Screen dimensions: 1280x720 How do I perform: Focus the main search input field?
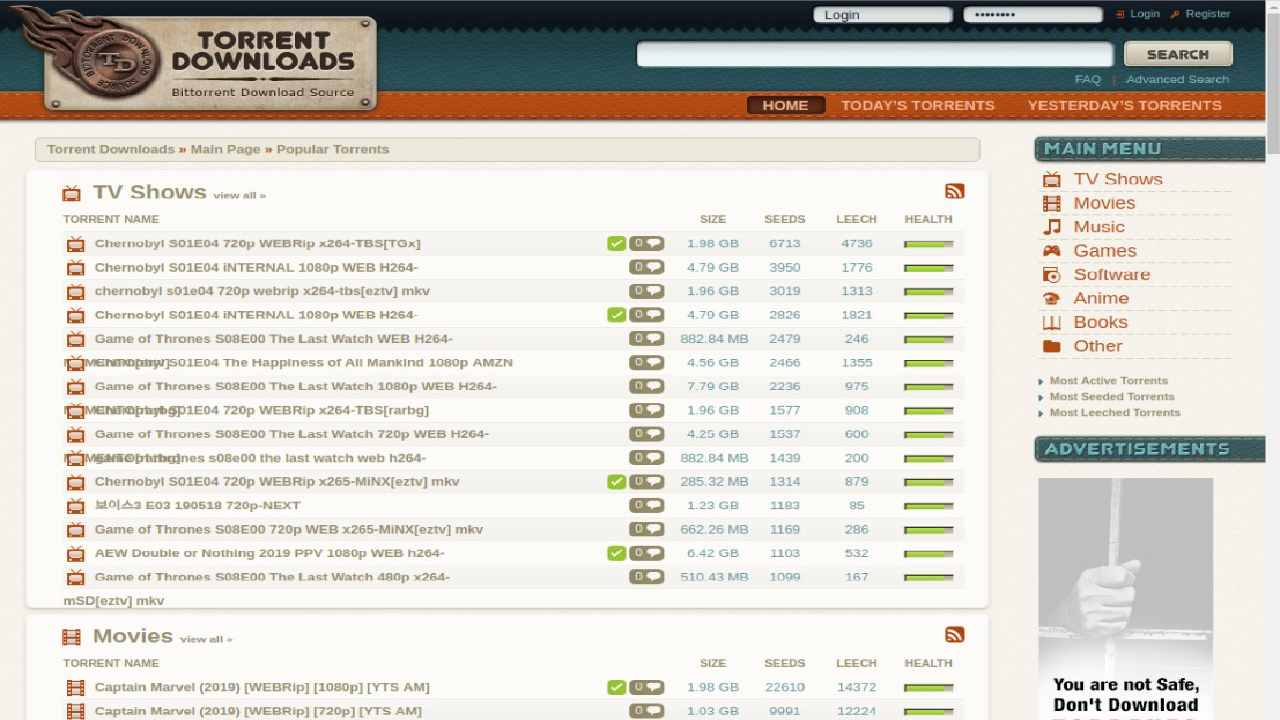(875, 54)
